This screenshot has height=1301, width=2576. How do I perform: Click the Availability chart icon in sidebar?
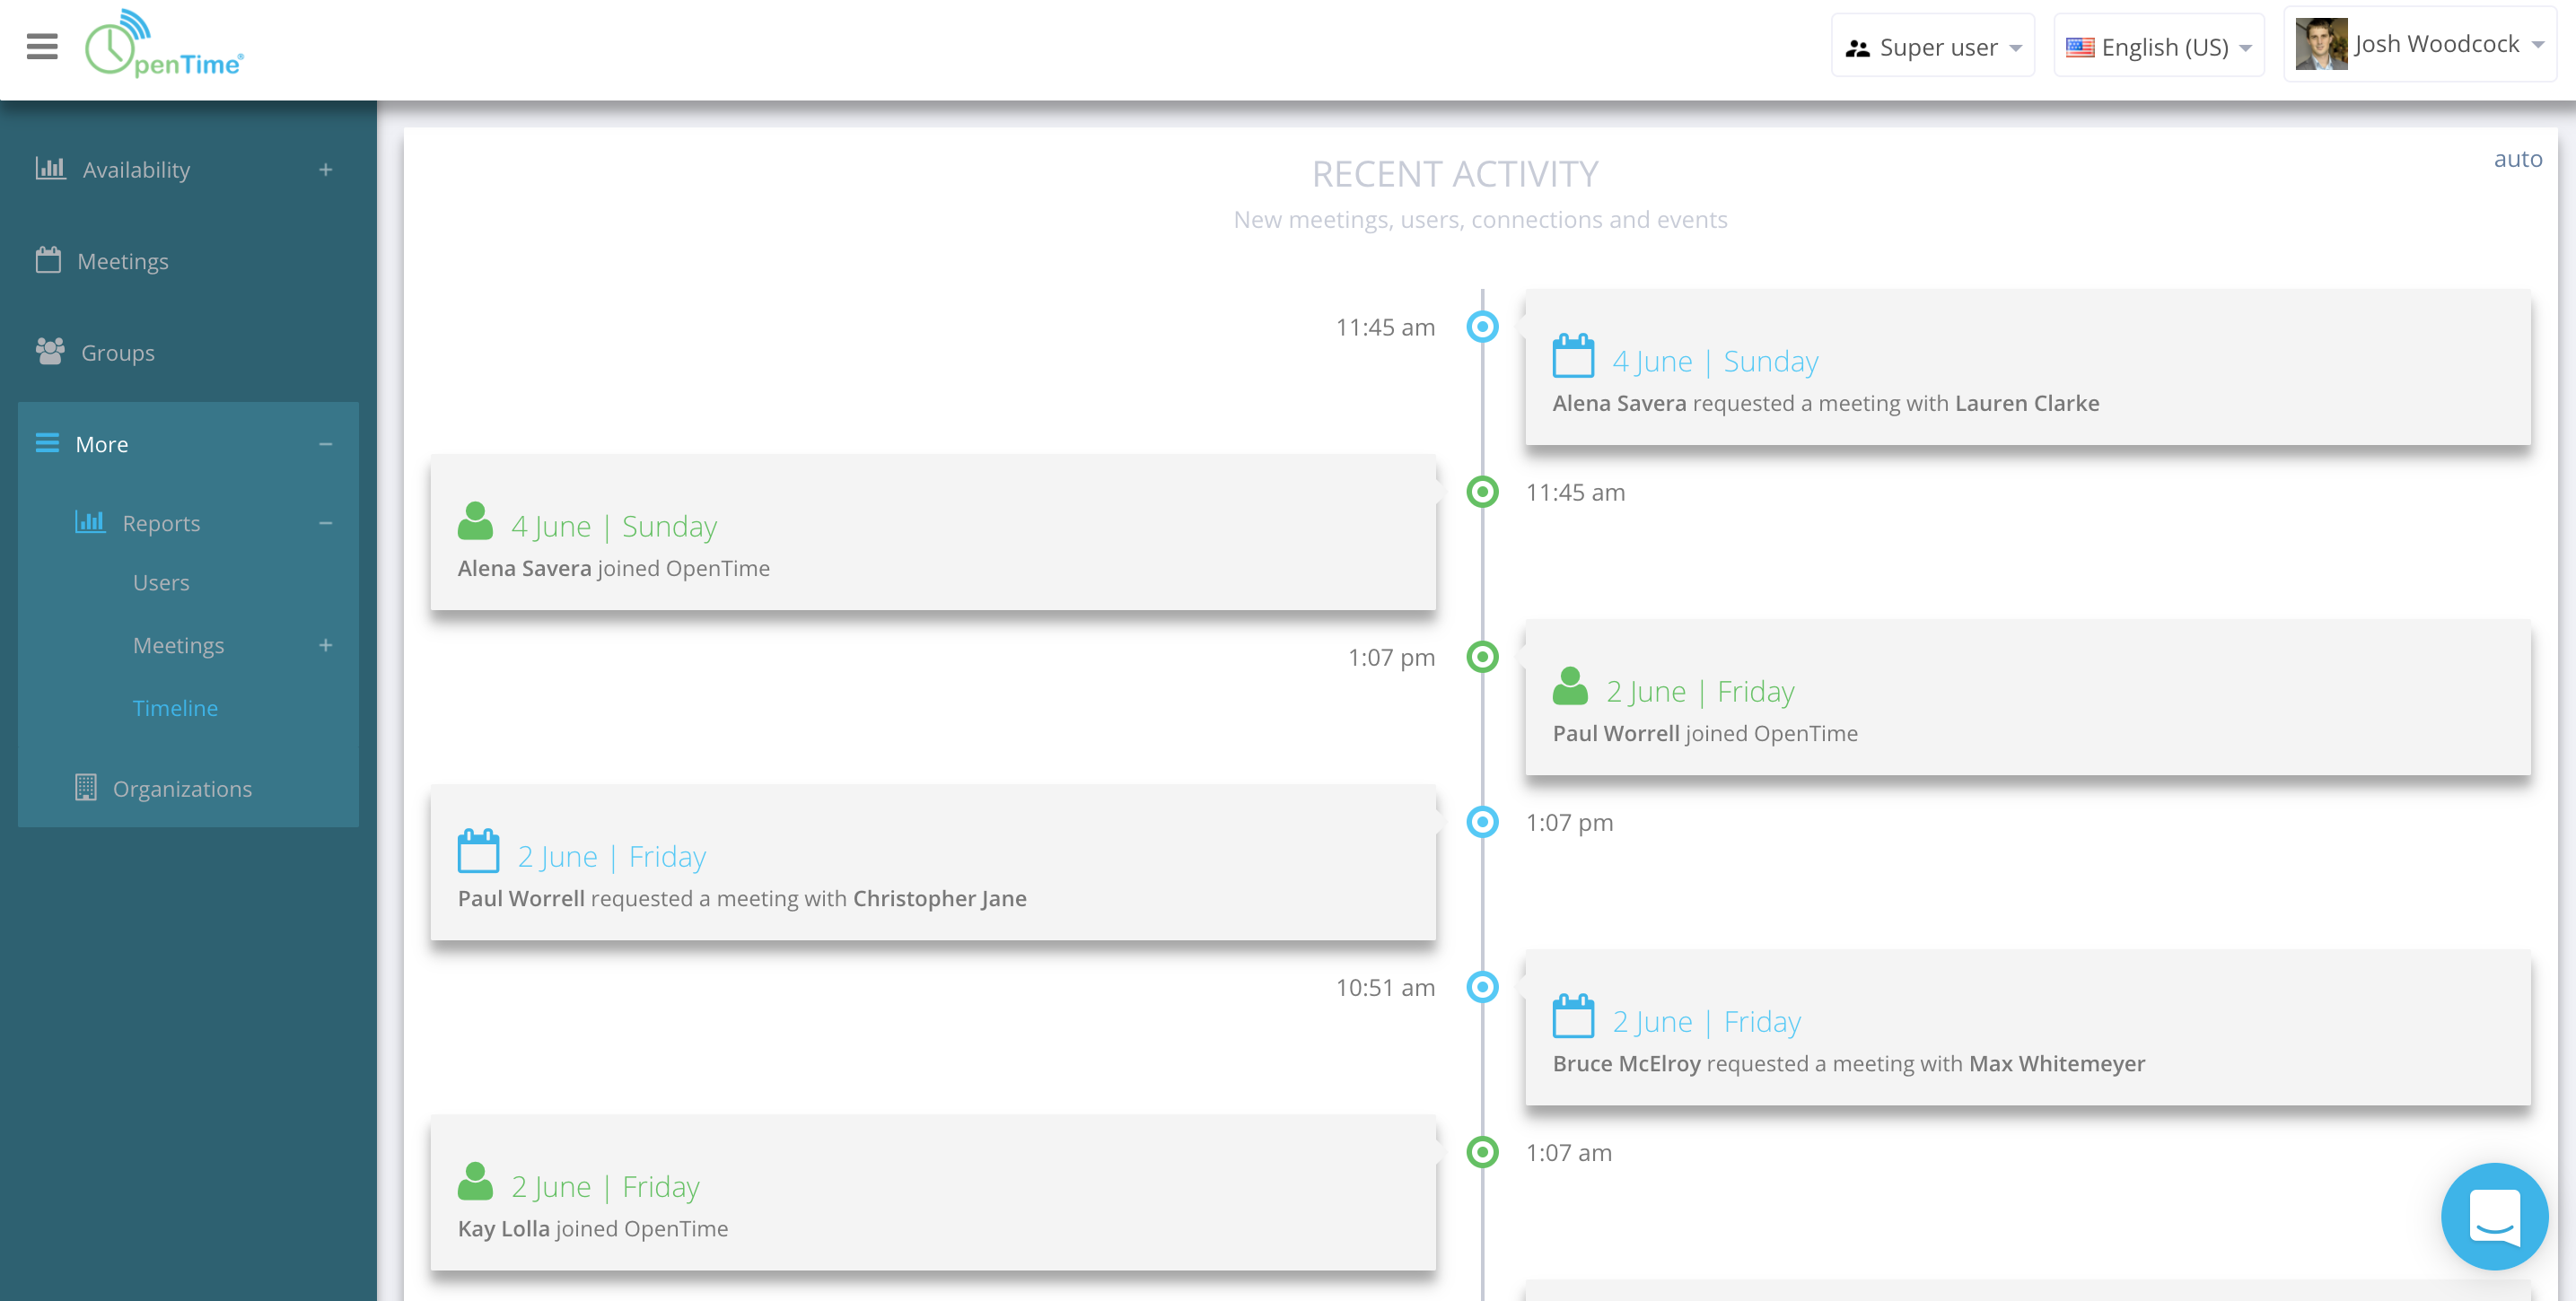[50, 168]
